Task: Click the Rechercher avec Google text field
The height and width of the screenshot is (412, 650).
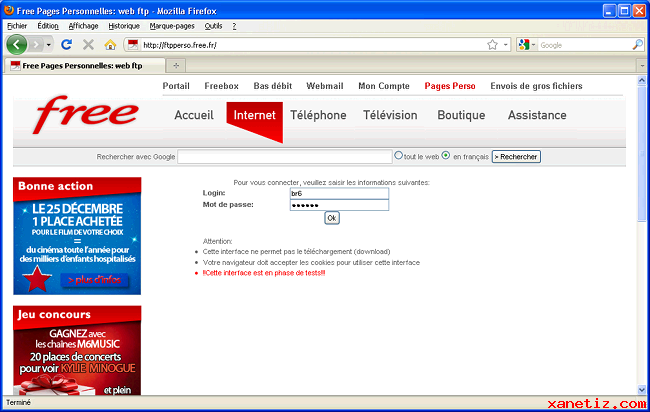Action: [x=285, y=157]
